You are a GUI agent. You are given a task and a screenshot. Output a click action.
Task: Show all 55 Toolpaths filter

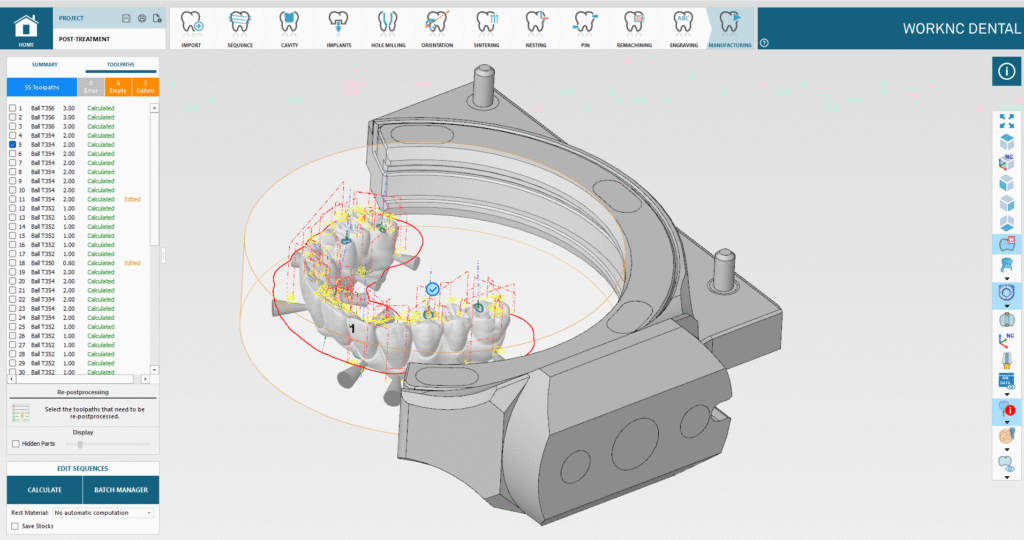pos(42,87)
